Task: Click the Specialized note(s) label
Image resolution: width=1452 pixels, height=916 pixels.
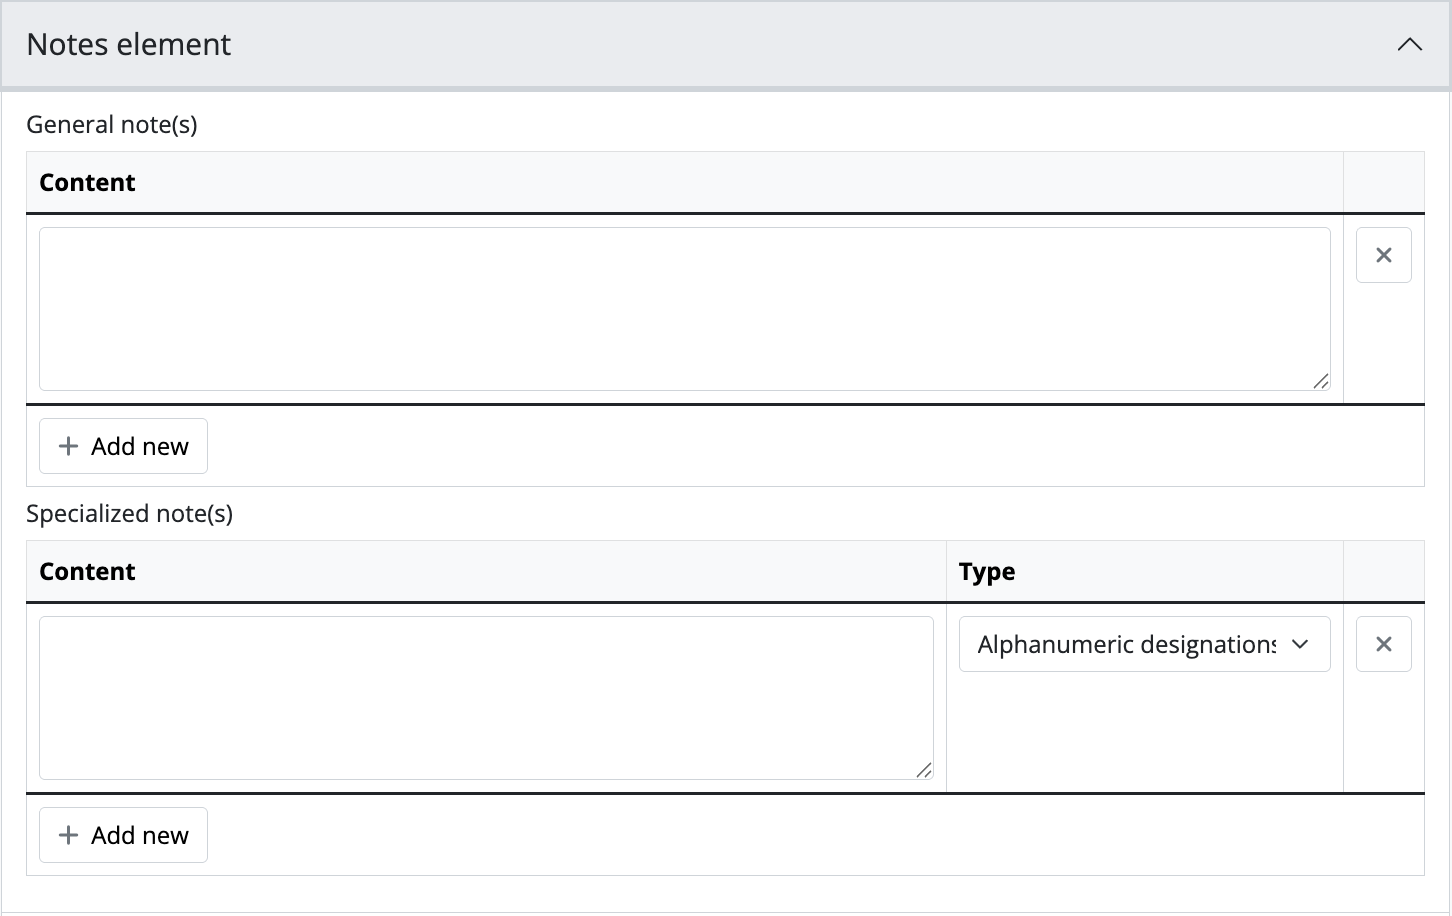Action: (129, 514)
